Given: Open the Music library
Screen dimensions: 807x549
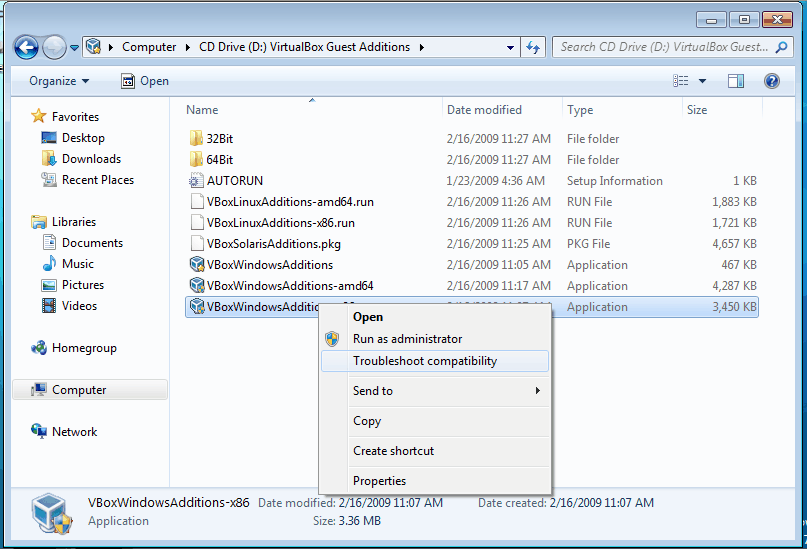Looking at the screenshot, I should click(78, 264).
